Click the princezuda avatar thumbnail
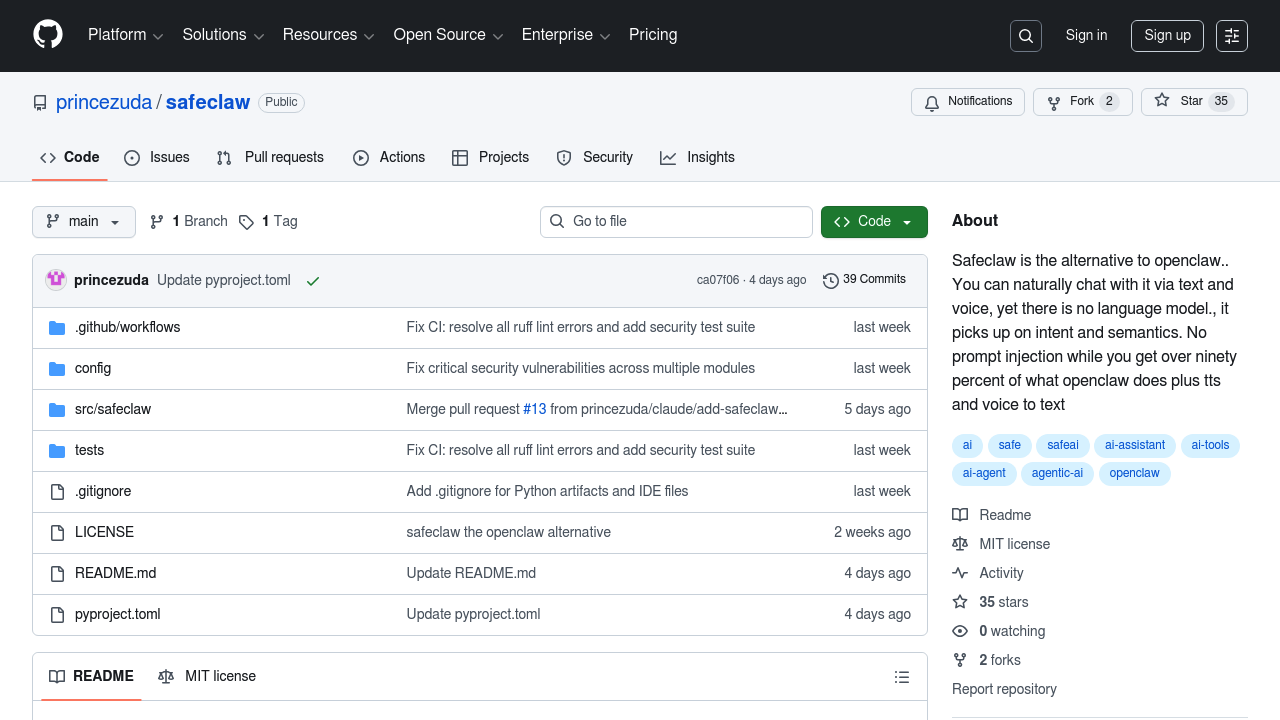This screenshot has width=1280, height=720. (56, 280)
